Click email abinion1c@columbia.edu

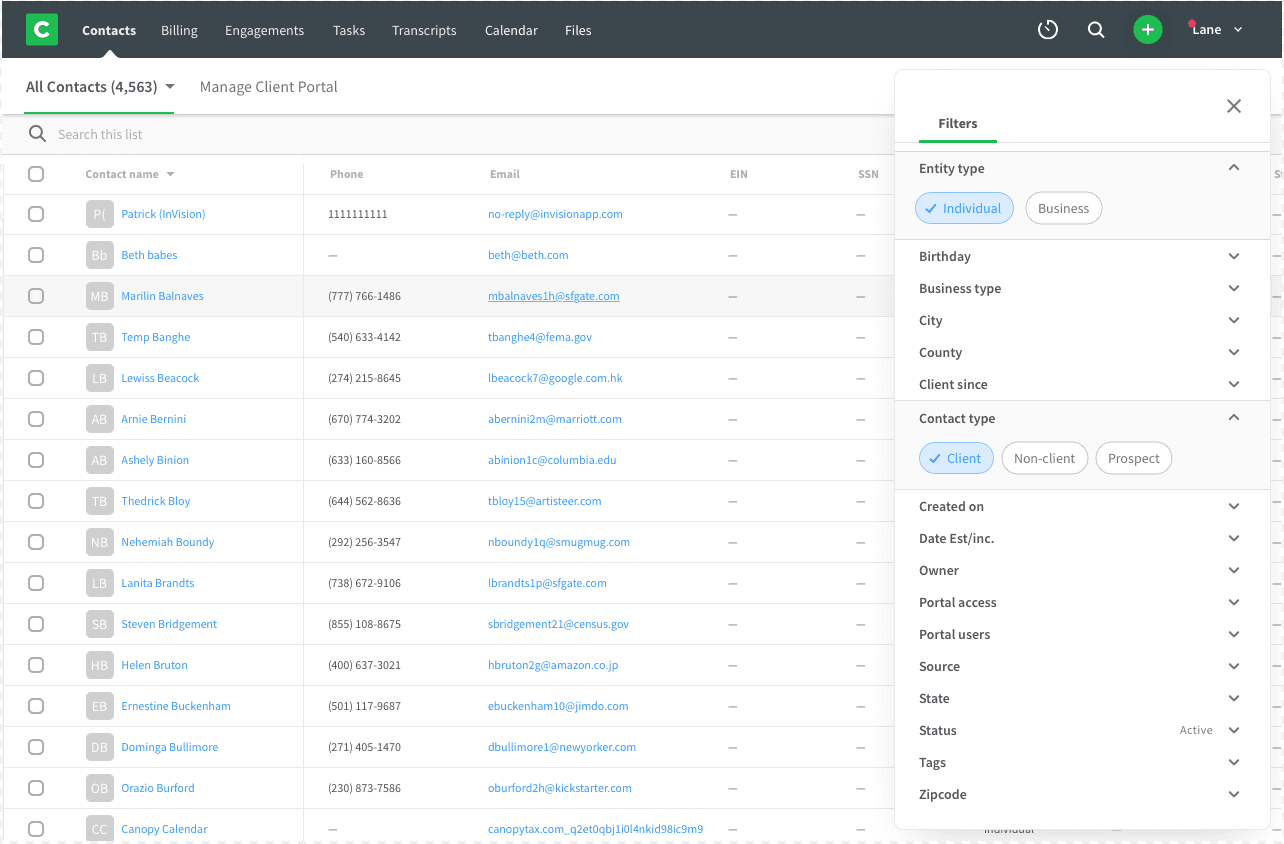[x=552, y=460]
